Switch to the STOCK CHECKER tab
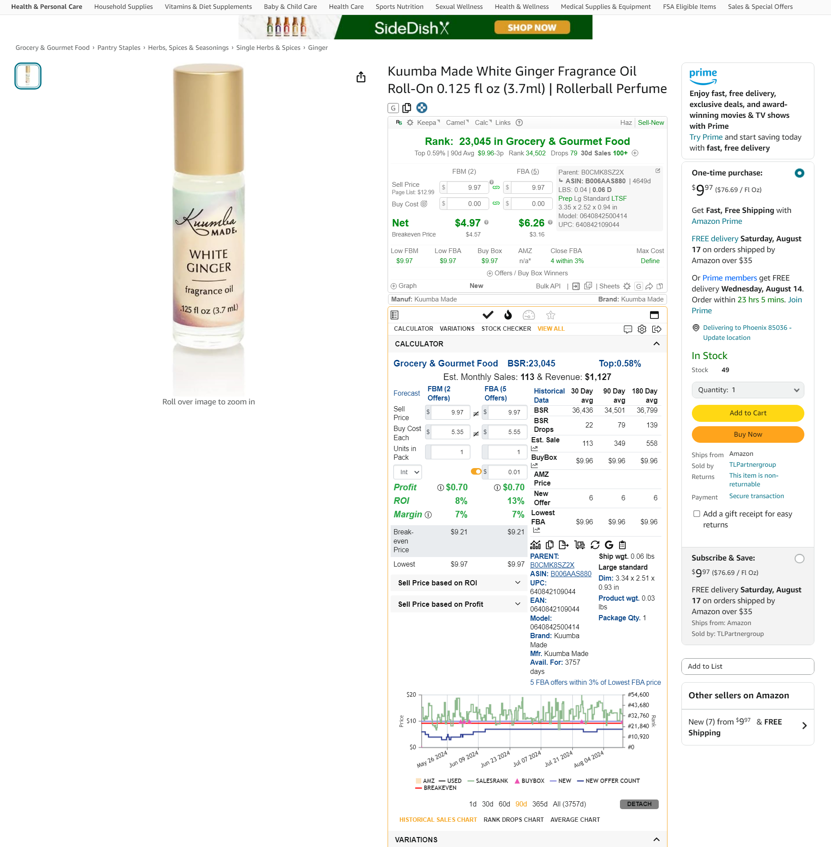831x847 pixels. point(506,328)
